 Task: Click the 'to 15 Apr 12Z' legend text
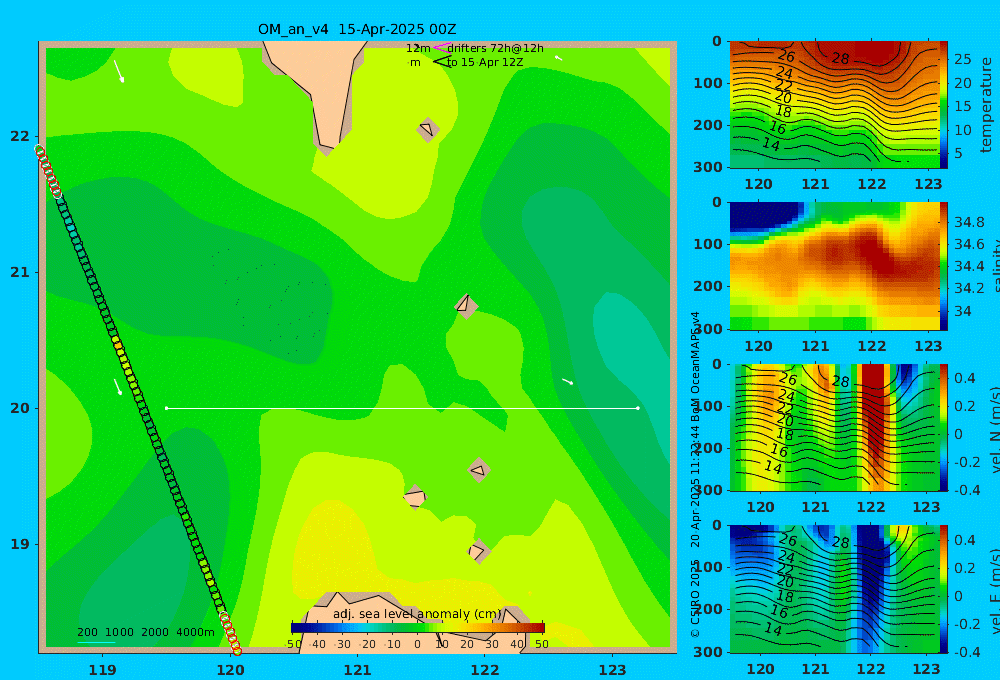(x=485, y=62)
